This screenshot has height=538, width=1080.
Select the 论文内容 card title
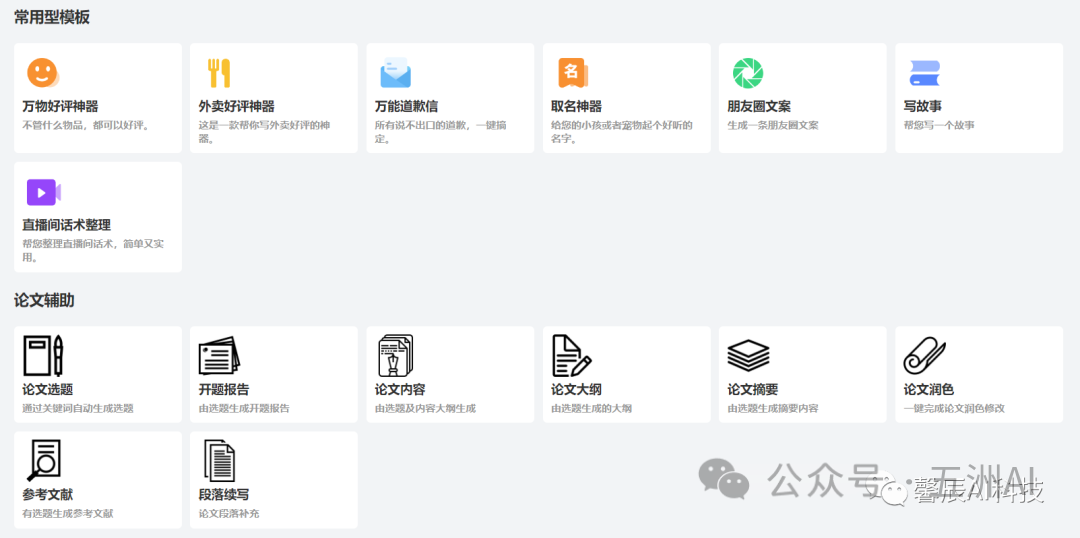(400, 389)
